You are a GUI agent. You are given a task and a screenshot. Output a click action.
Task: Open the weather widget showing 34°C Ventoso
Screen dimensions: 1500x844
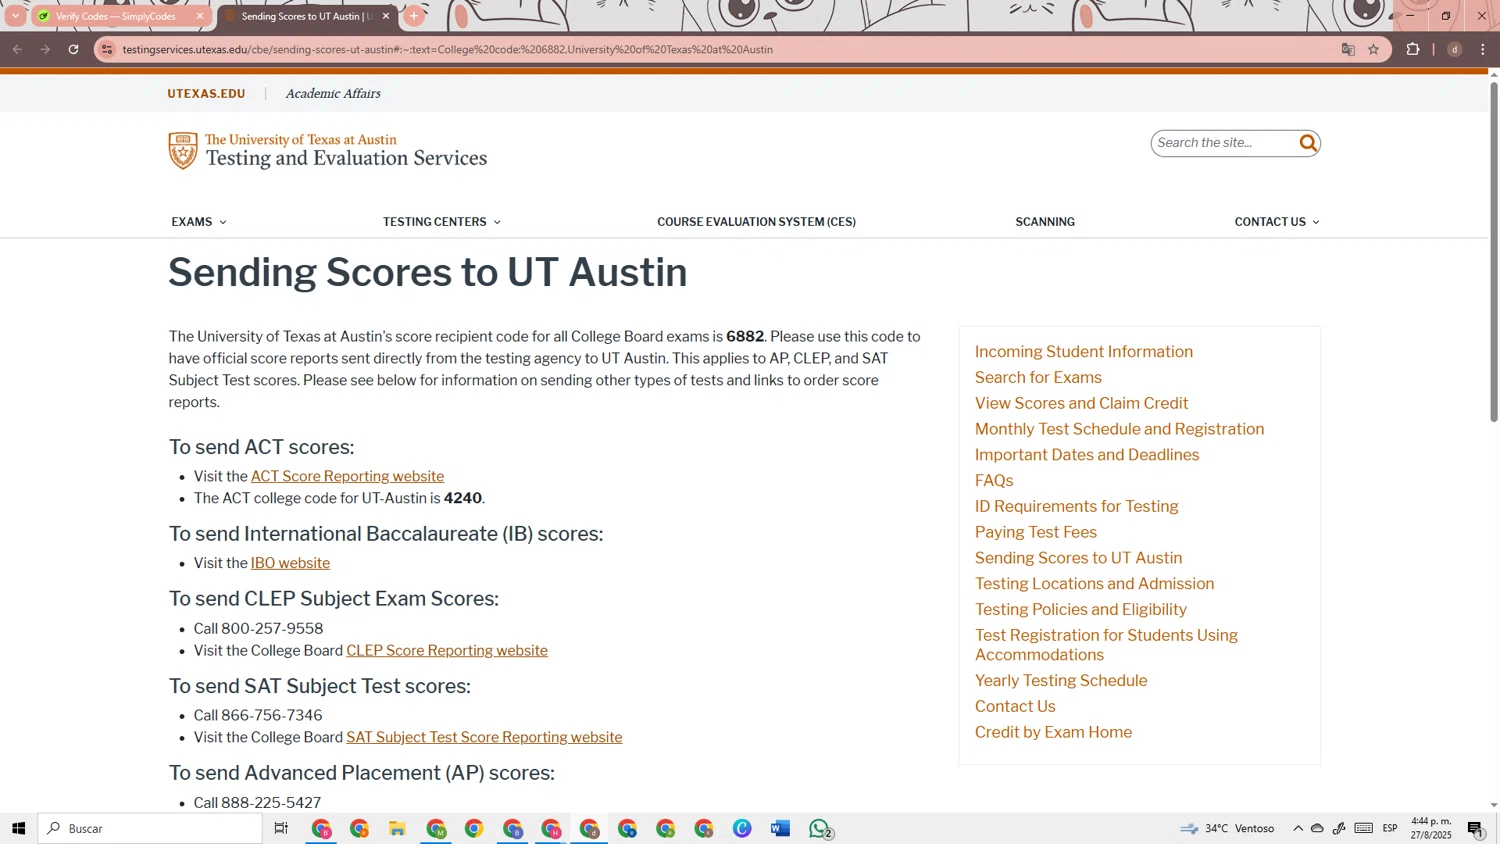point(1227,828)
